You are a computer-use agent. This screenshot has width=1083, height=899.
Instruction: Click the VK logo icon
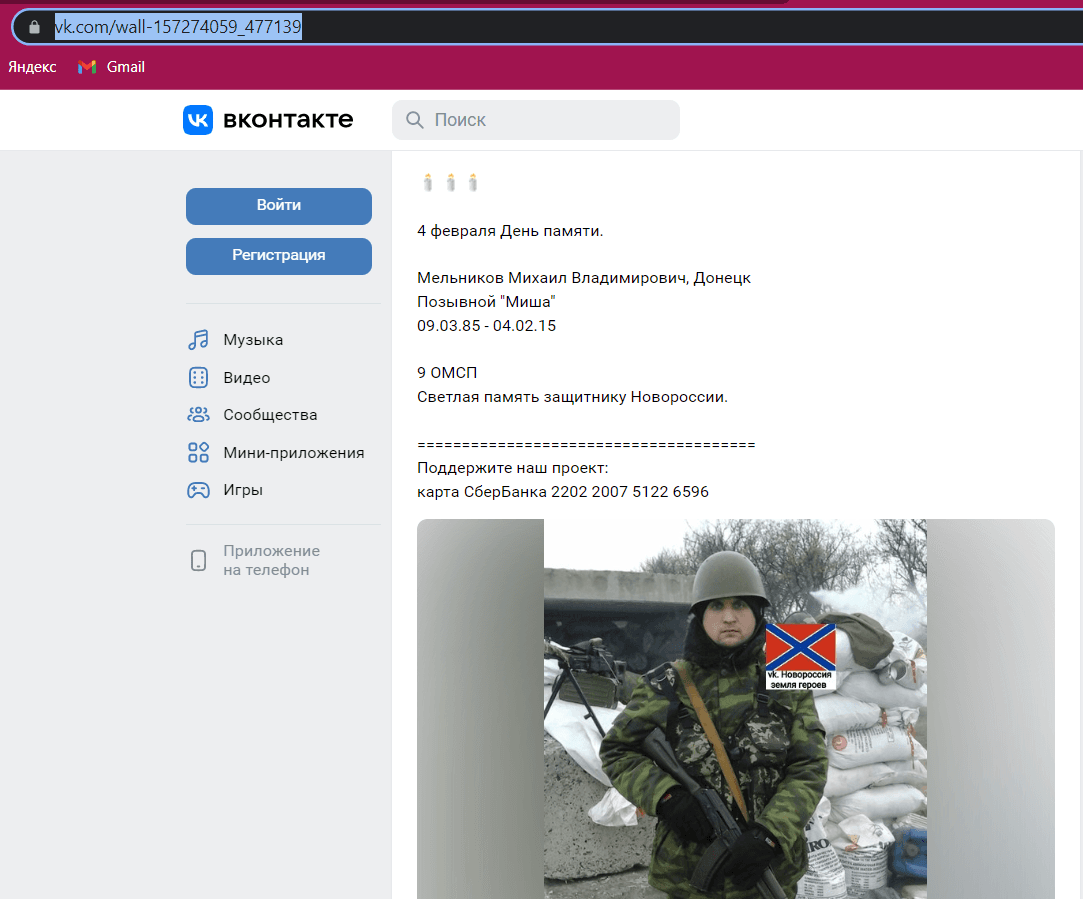(198, 120)
